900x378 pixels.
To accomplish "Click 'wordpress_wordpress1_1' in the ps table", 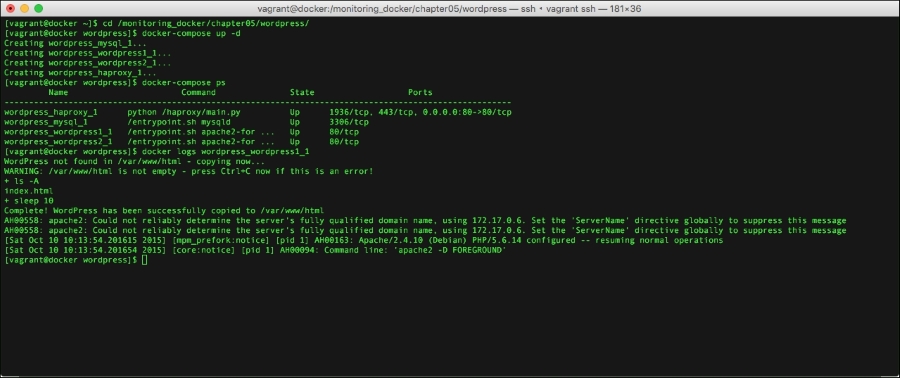I will (58, 132).
